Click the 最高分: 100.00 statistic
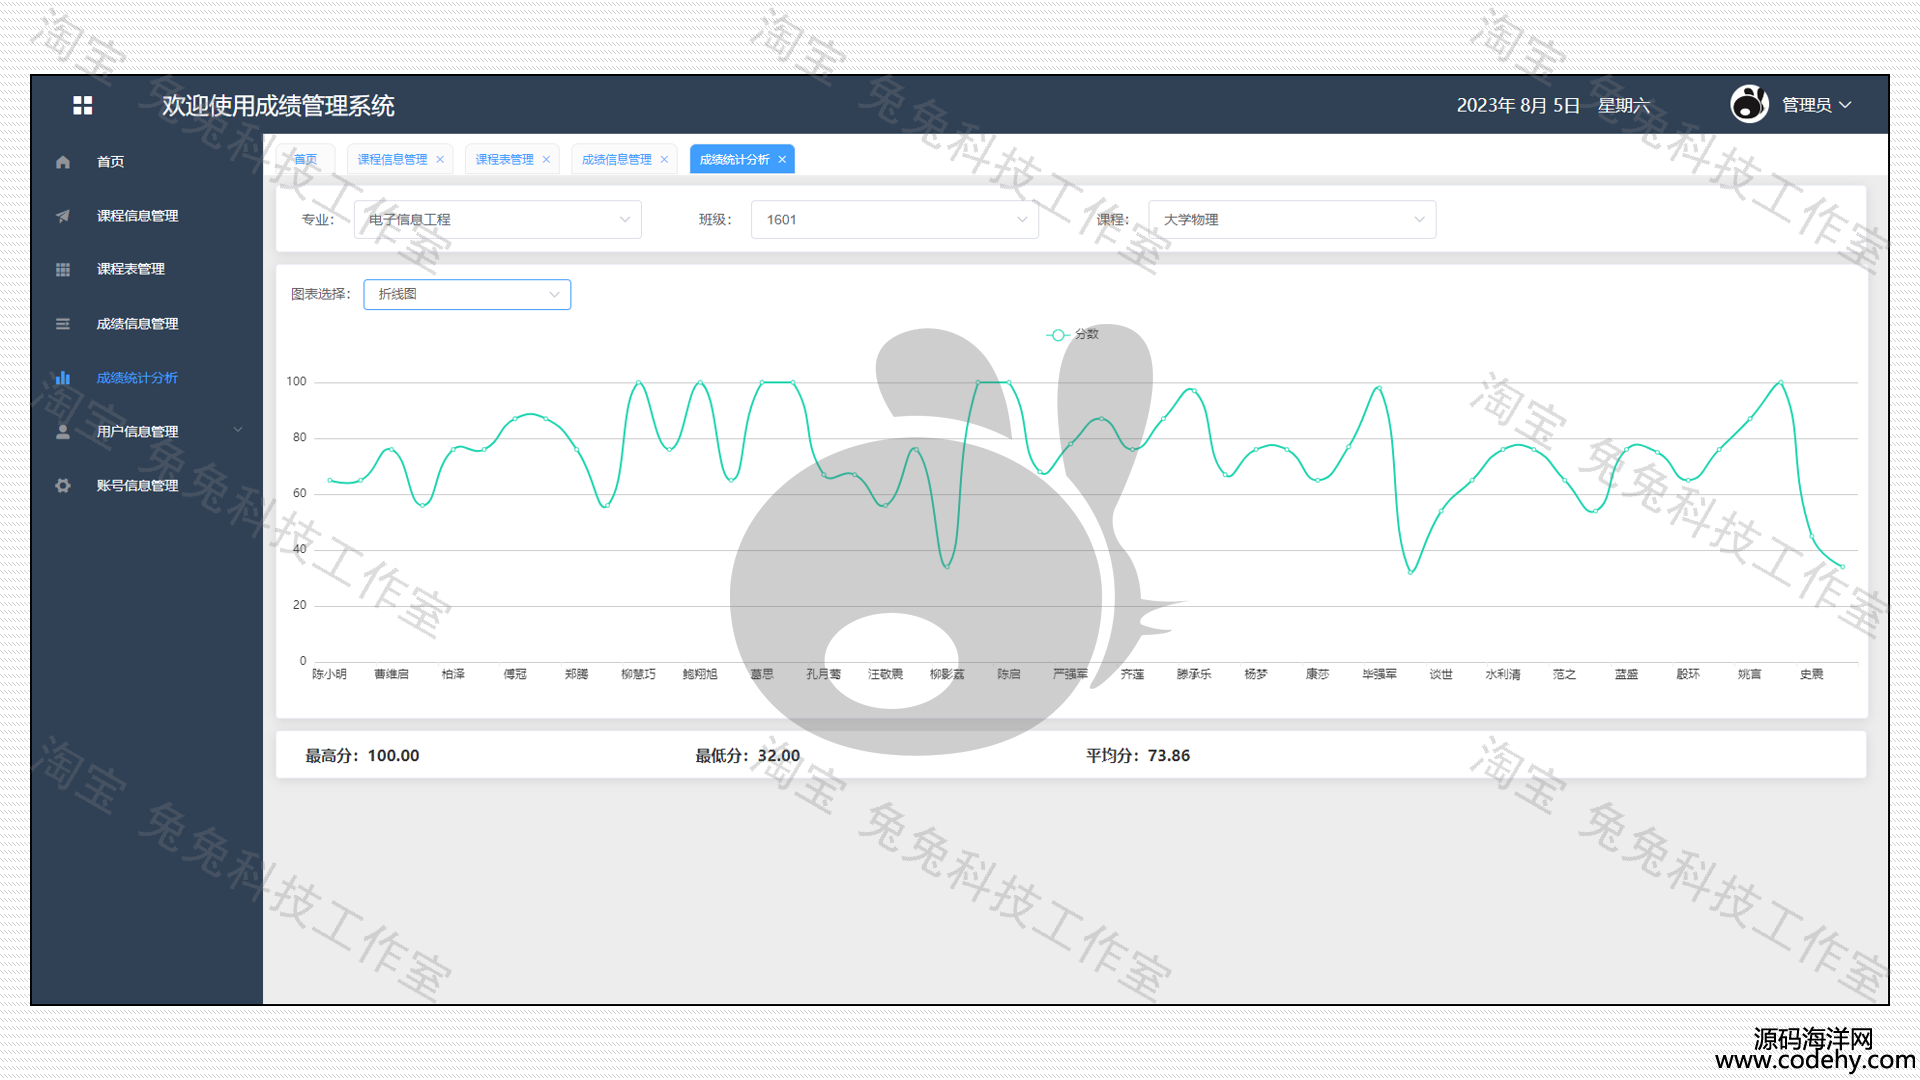 pyautogui.click(x=362, y=756)
